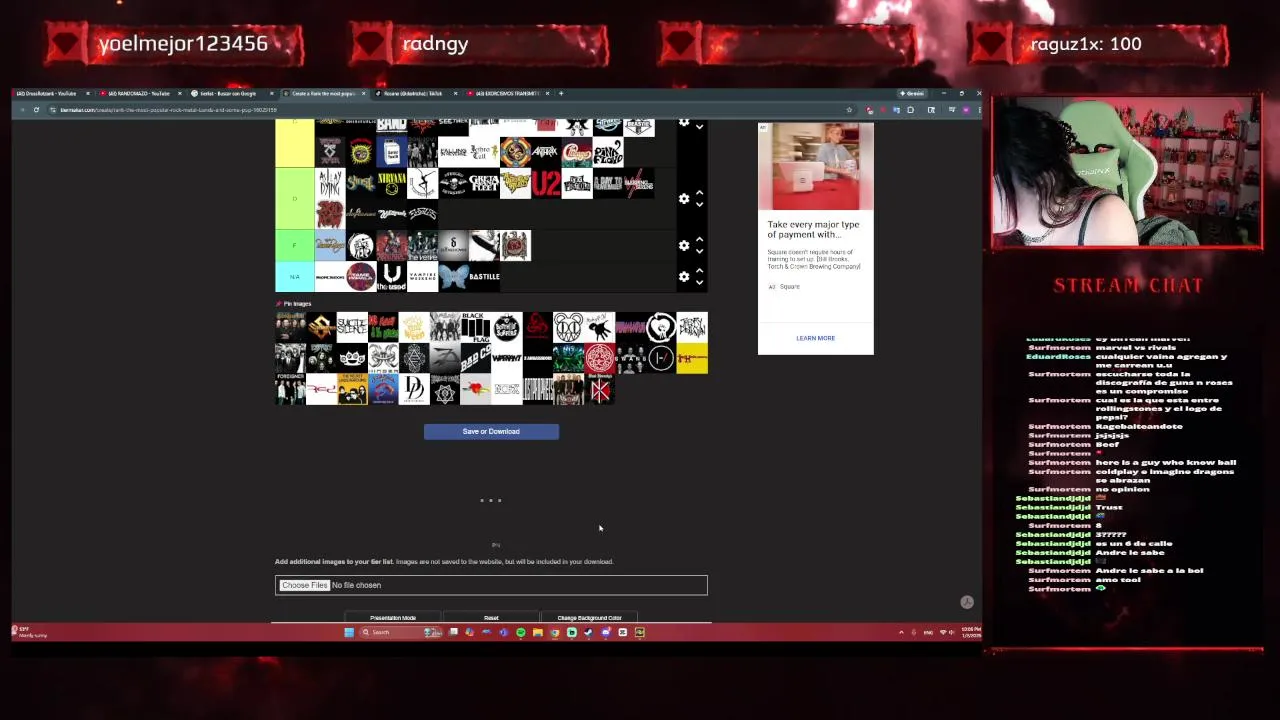
Task: Select the Tame Impala logo
Action: click(x=361, y=277)
